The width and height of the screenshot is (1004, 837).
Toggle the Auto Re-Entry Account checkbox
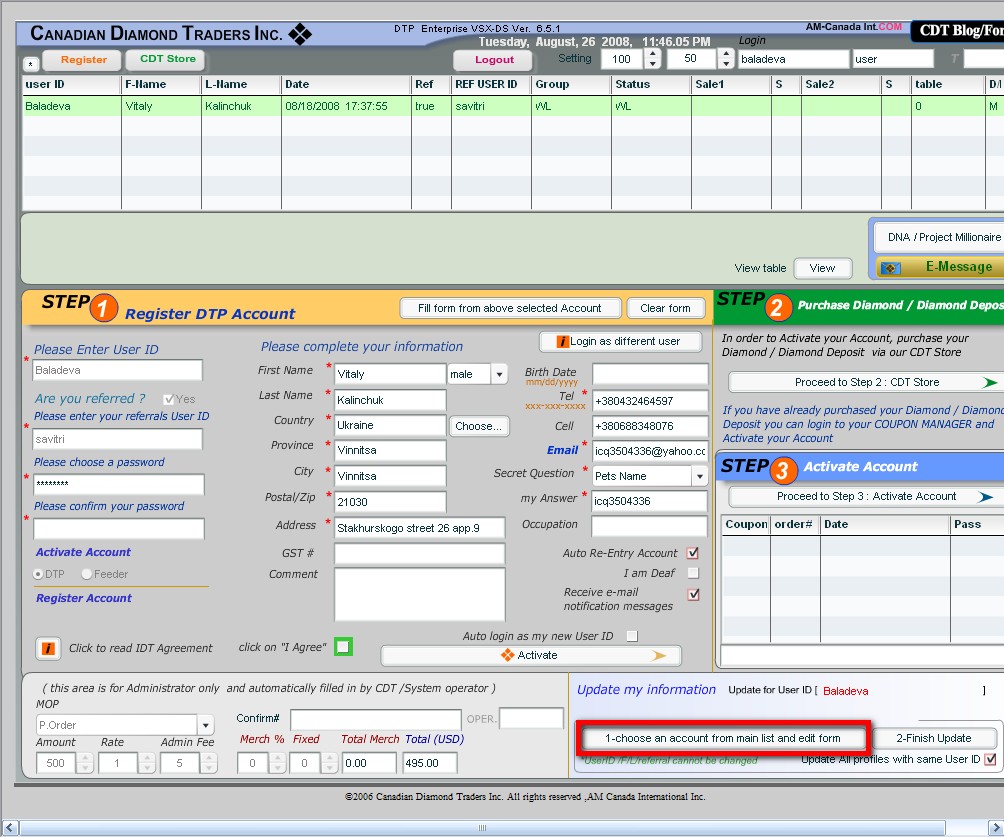pos(693,553)
